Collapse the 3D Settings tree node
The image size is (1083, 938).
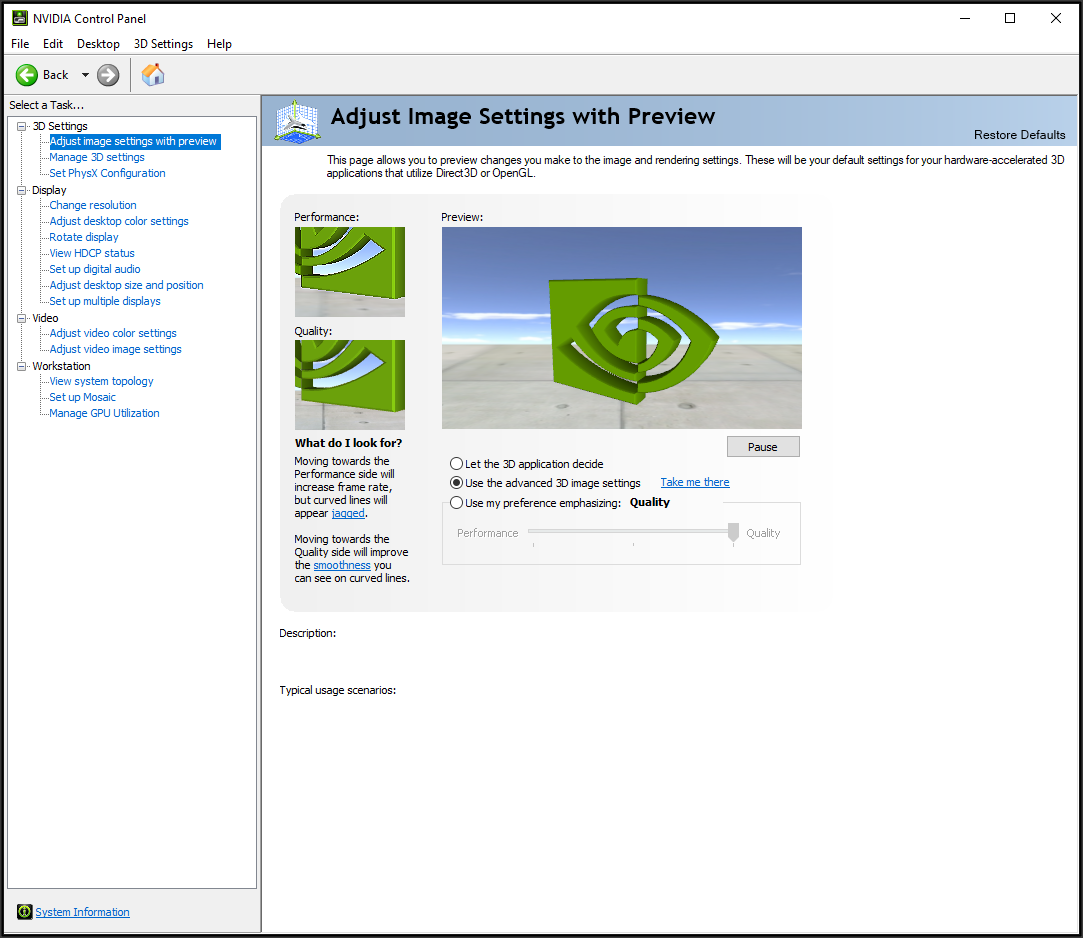pos(22,126)
